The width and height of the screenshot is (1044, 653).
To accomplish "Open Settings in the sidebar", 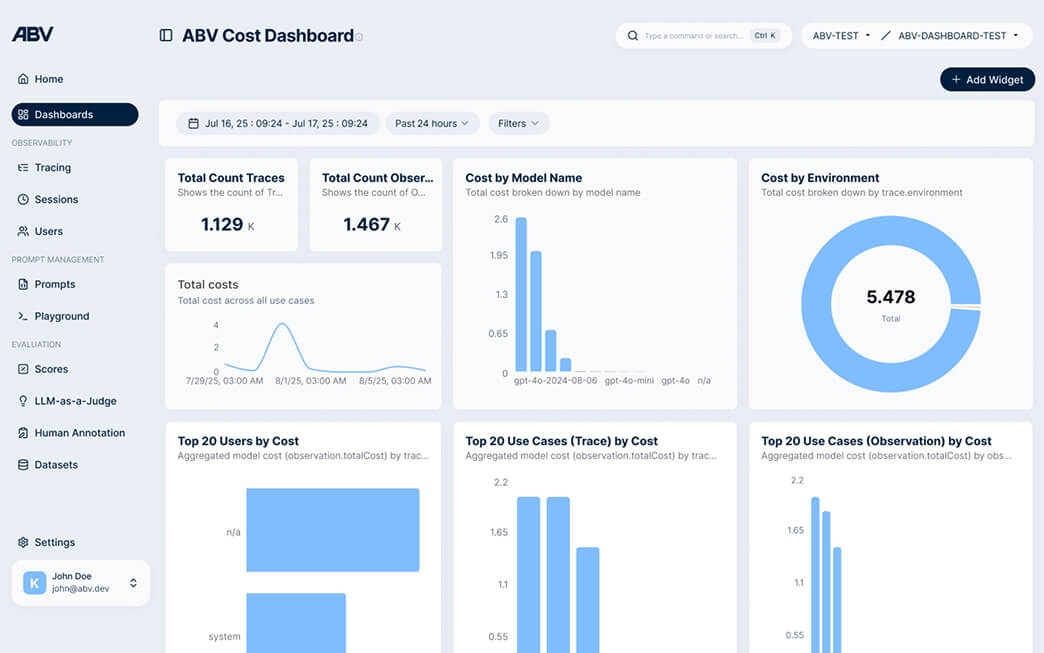I will pyautogui.click(x=75, y=543).
